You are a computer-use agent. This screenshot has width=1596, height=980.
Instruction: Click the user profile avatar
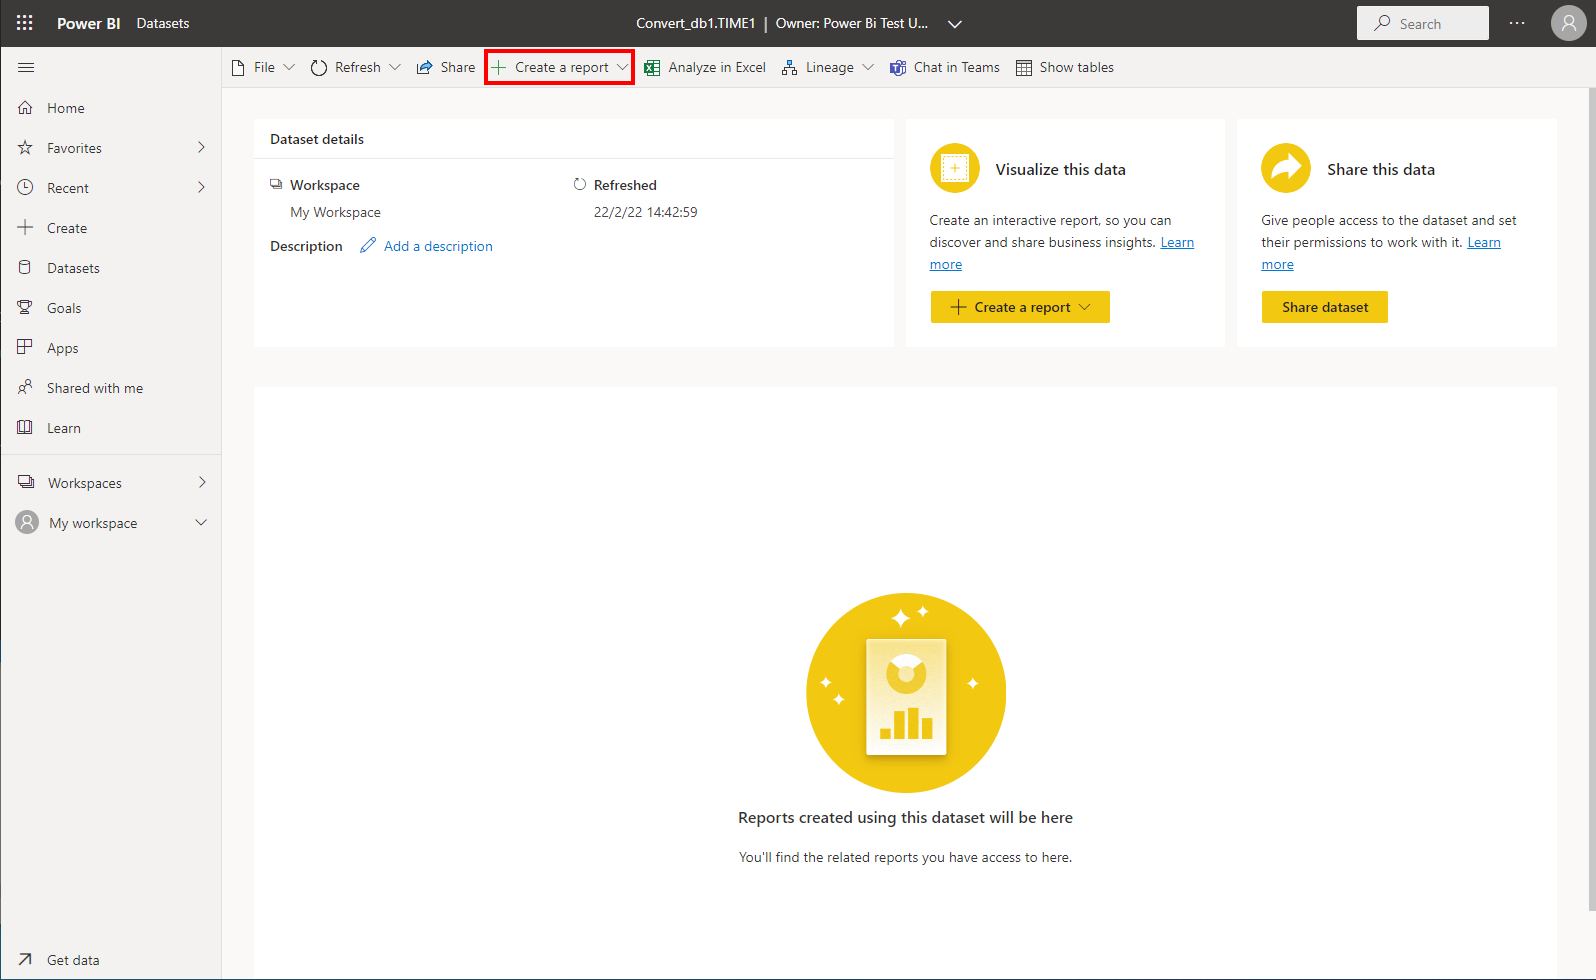tap(1568, 23)
